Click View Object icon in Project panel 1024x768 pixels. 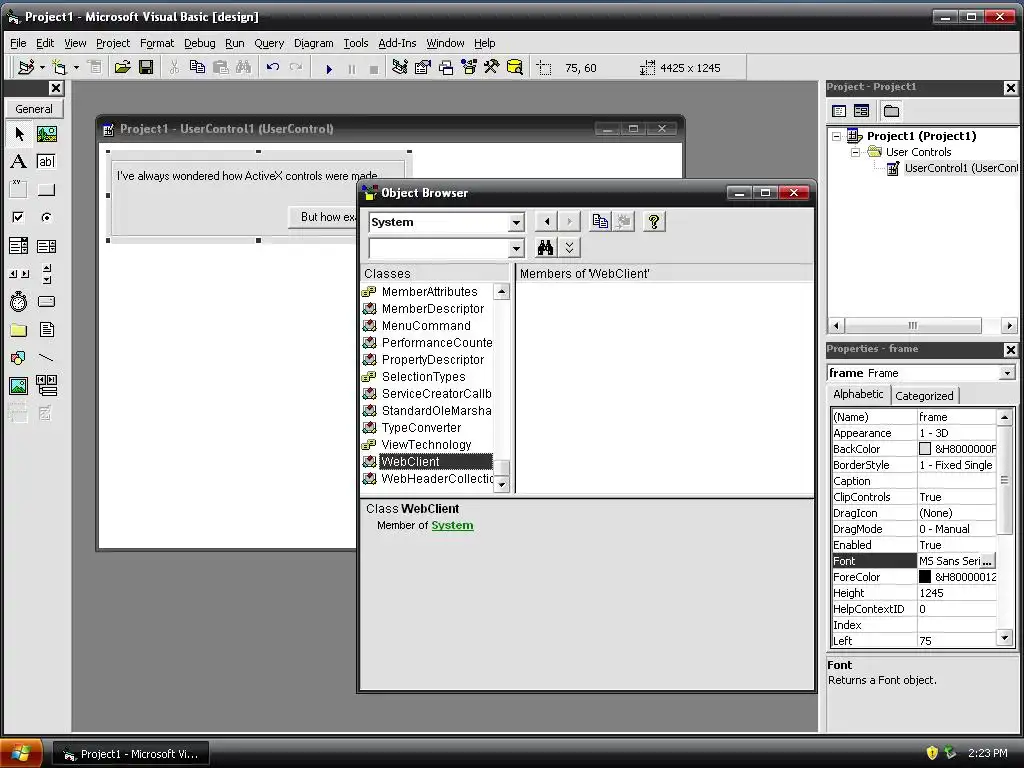pos(861,111)
